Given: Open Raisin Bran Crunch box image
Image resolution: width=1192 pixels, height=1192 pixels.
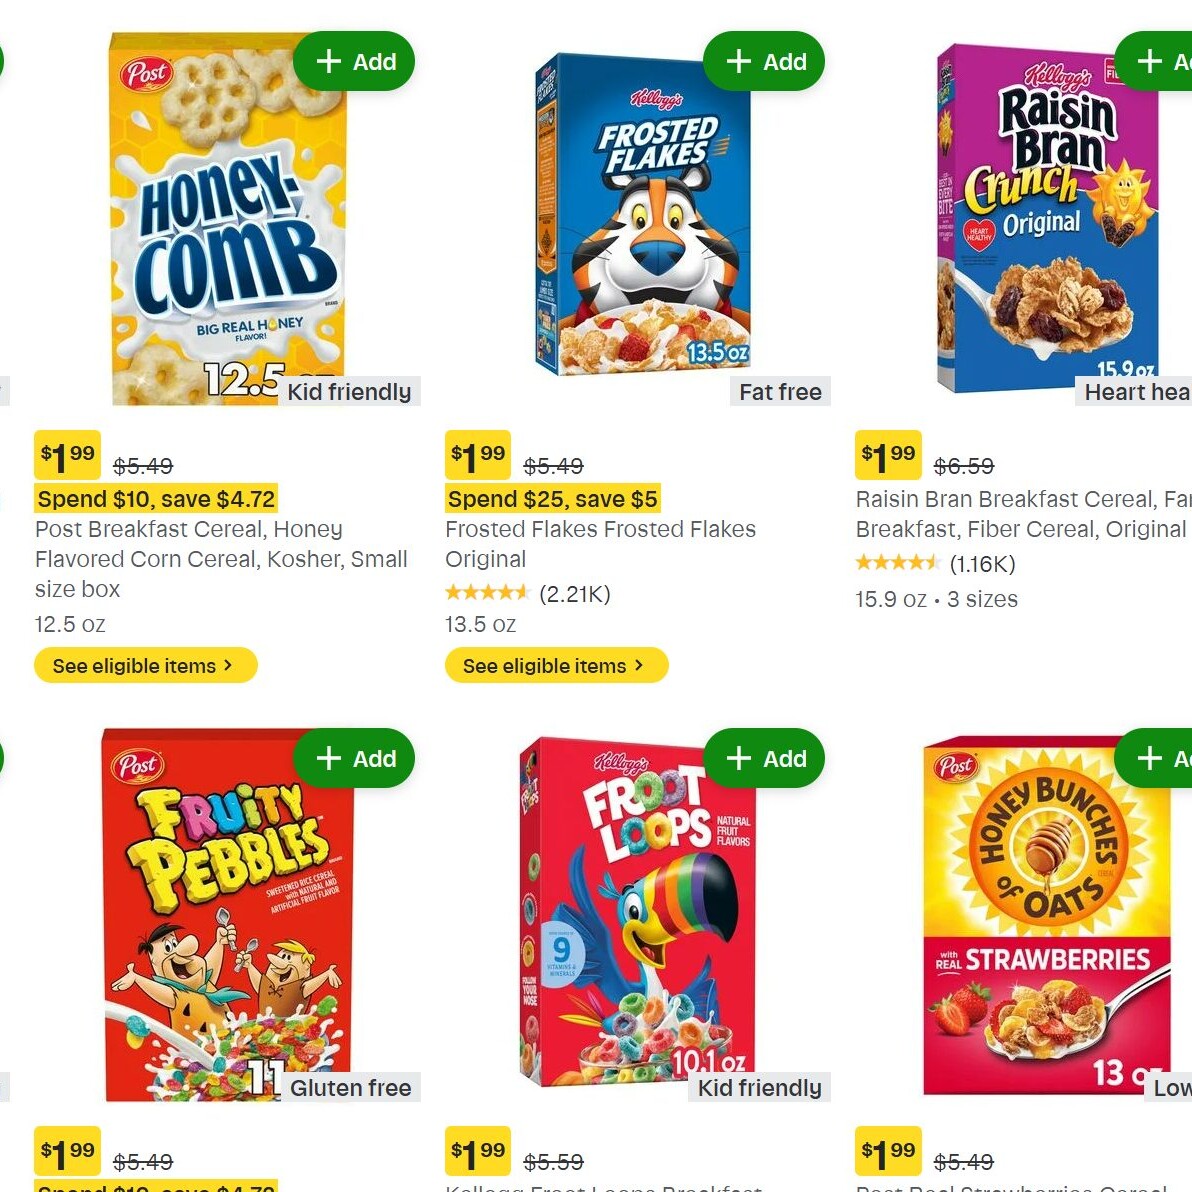Looking at the screenshot, I should [x=1045, y=220].
